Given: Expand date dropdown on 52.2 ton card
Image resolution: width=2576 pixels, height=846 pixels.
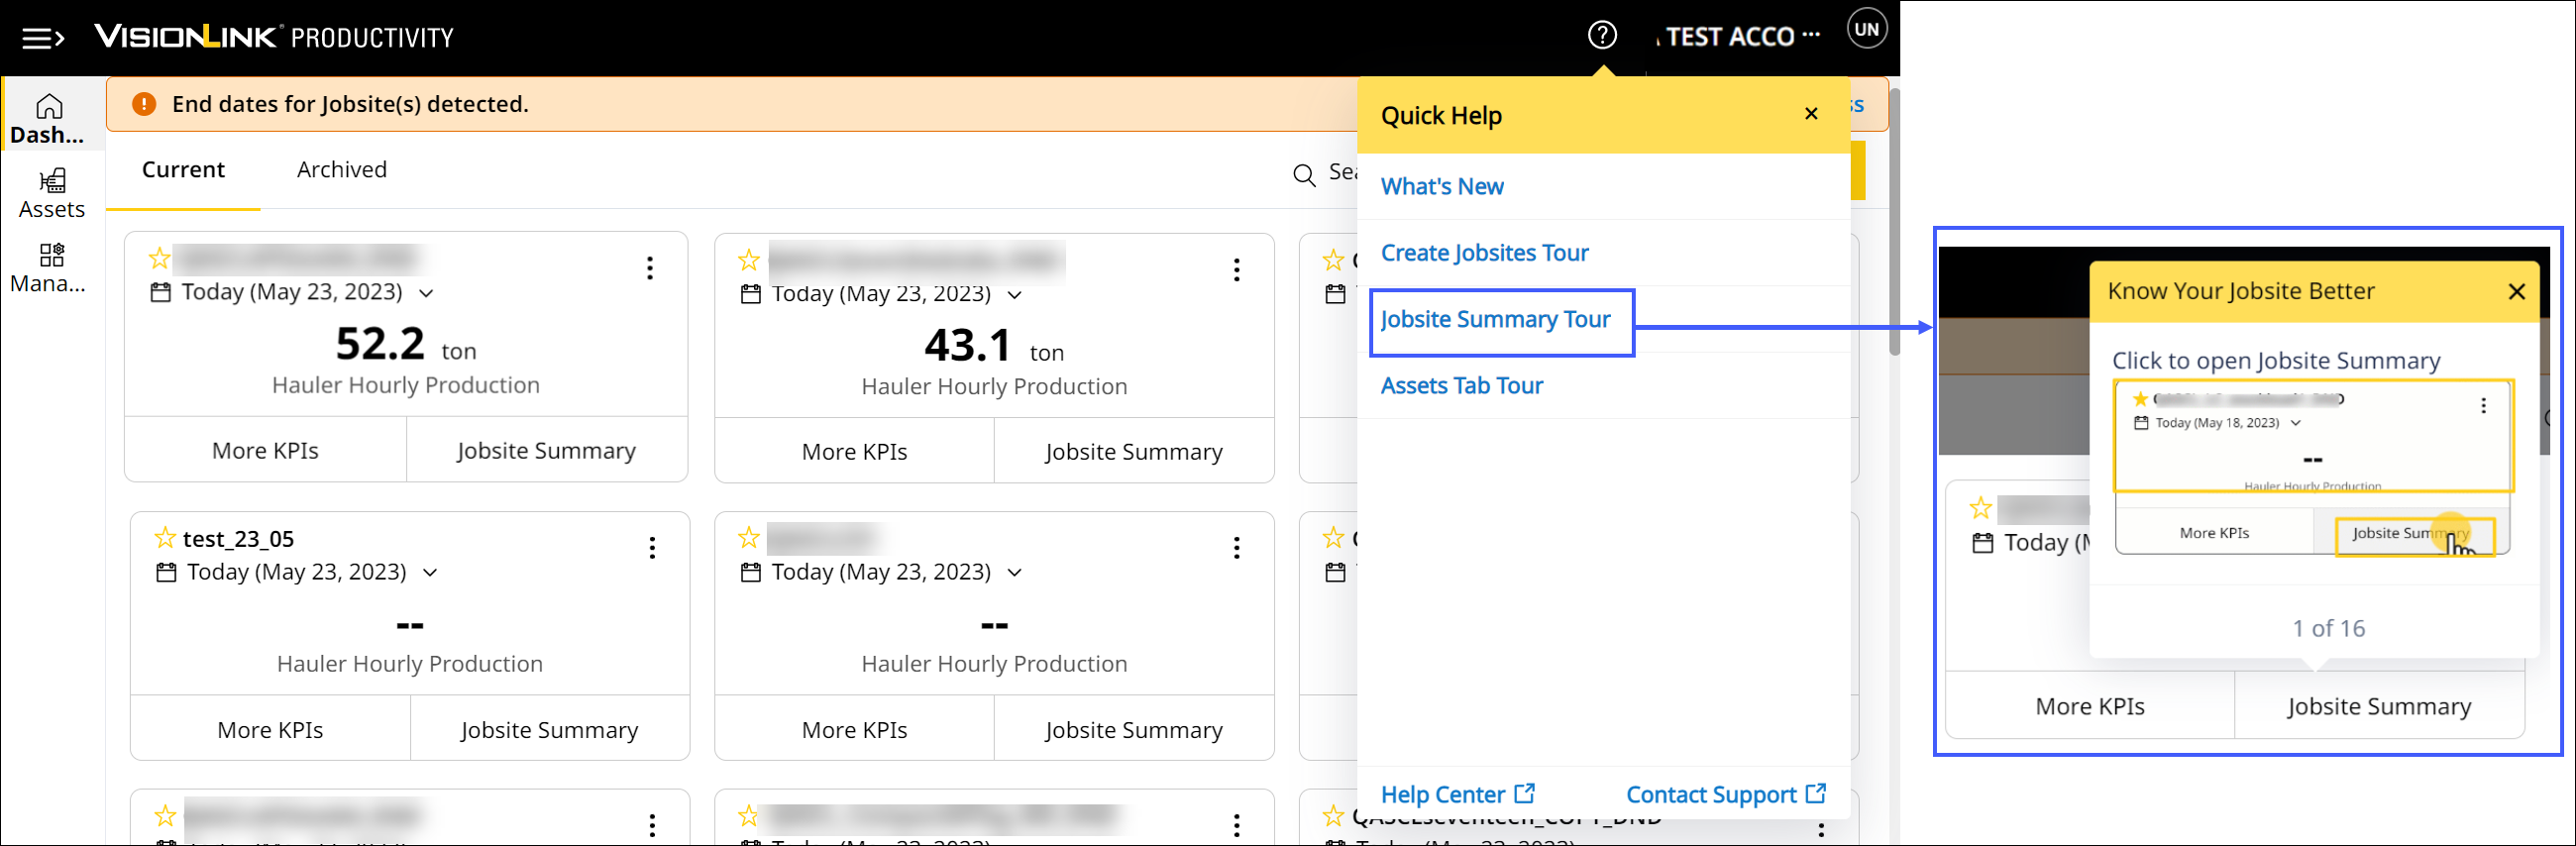Looking at the screenshot, I should [x=427, y=293].
